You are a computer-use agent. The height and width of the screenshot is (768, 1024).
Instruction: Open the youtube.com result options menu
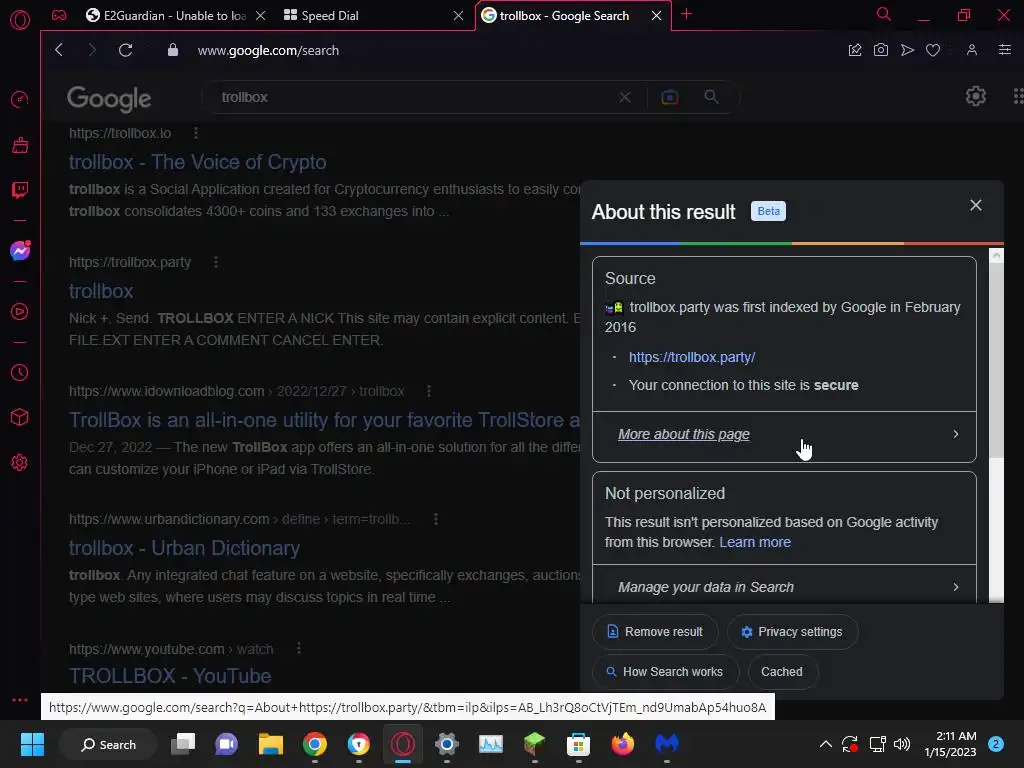[299, 648]
